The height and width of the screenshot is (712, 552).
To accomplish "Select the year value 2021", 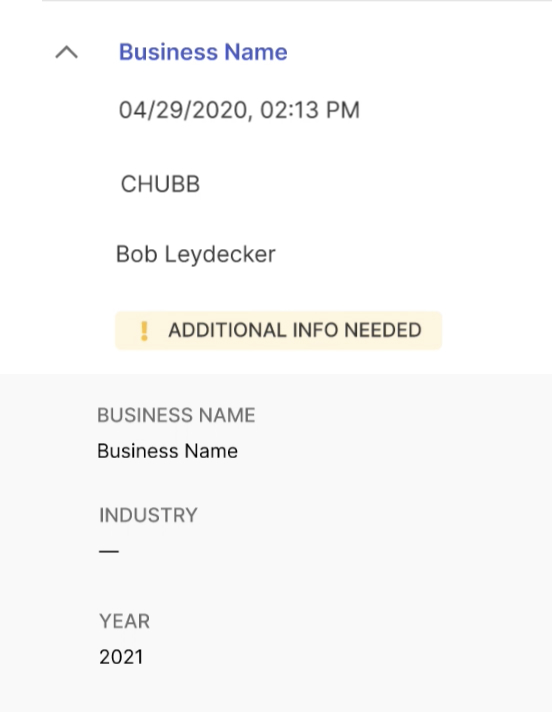I will [121, 657].
